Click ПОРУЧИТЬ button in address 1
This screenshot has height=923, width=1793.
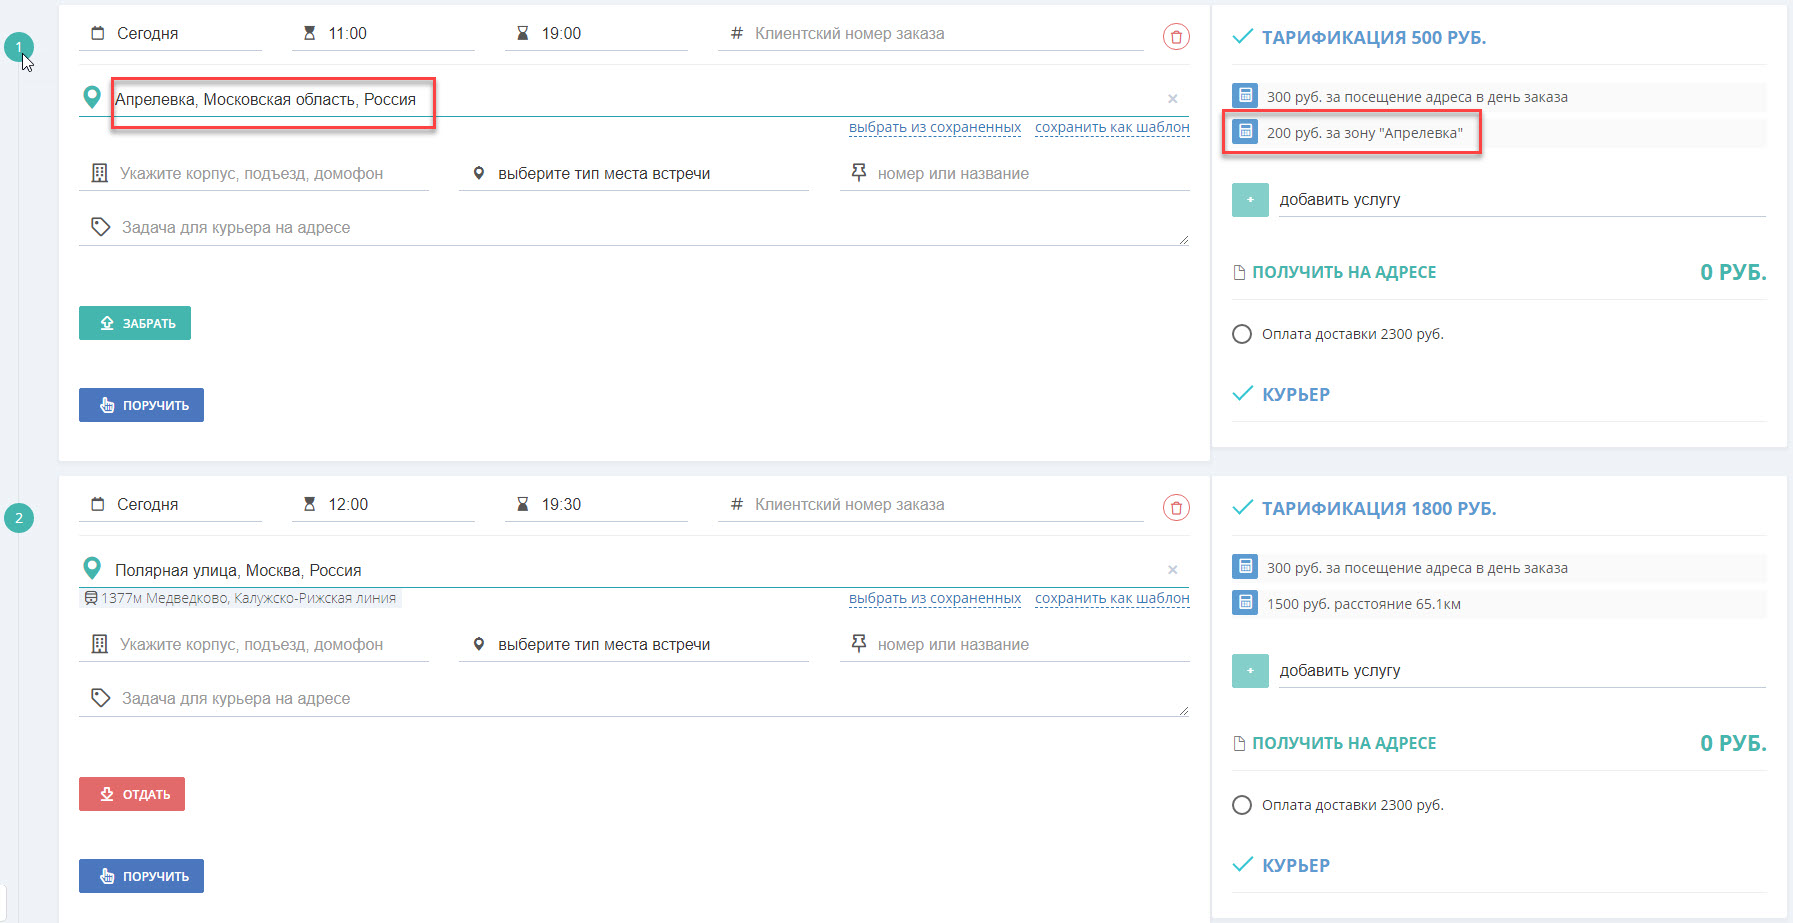(141, 405)
